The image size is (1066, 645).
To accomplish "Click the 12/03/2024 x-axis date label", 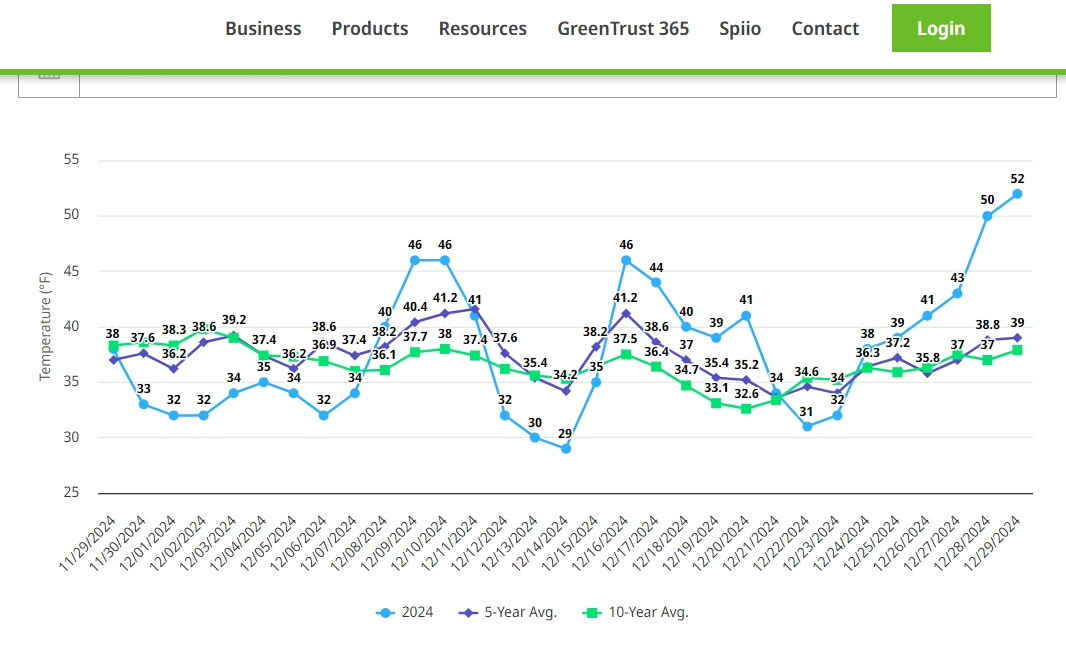I will 209,542.
